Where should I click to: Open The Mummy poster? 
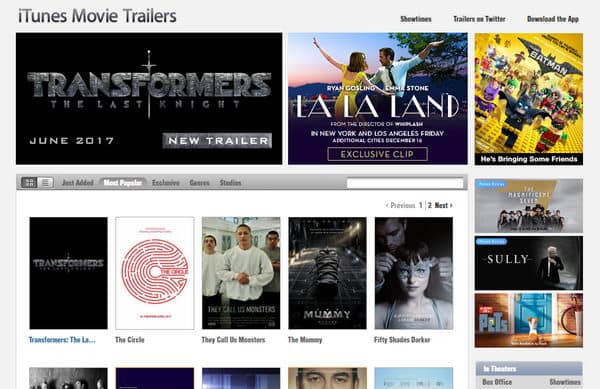click(327, 273)
